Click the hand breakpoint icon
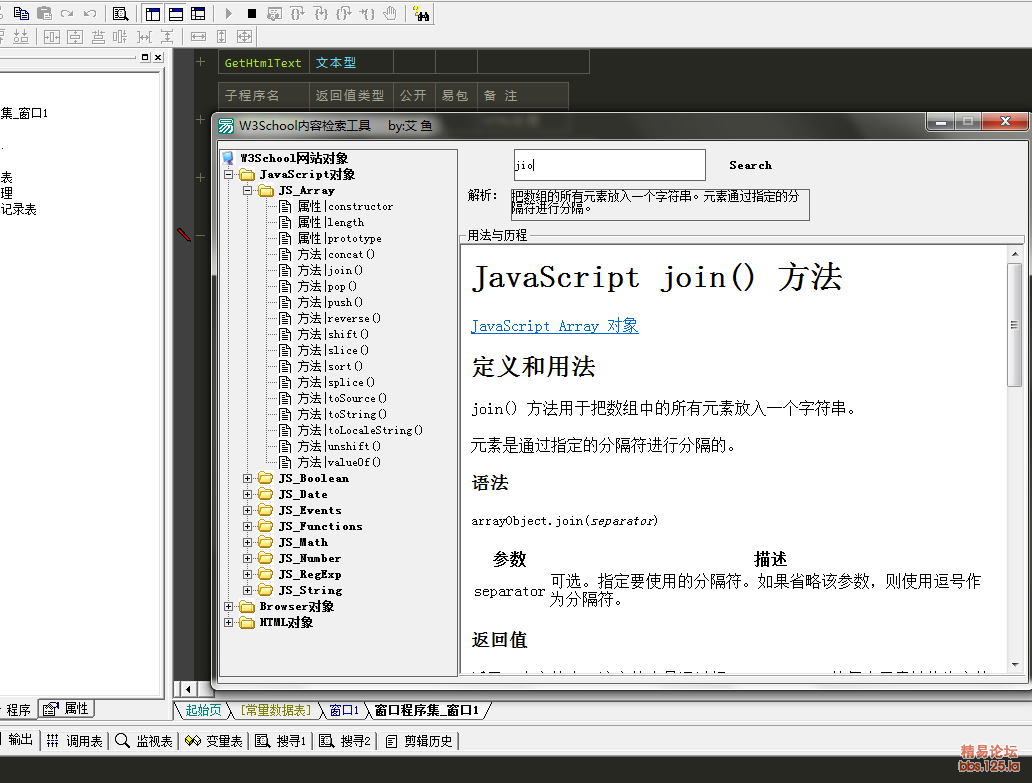Screen dimensions: 1032x783 390,13
